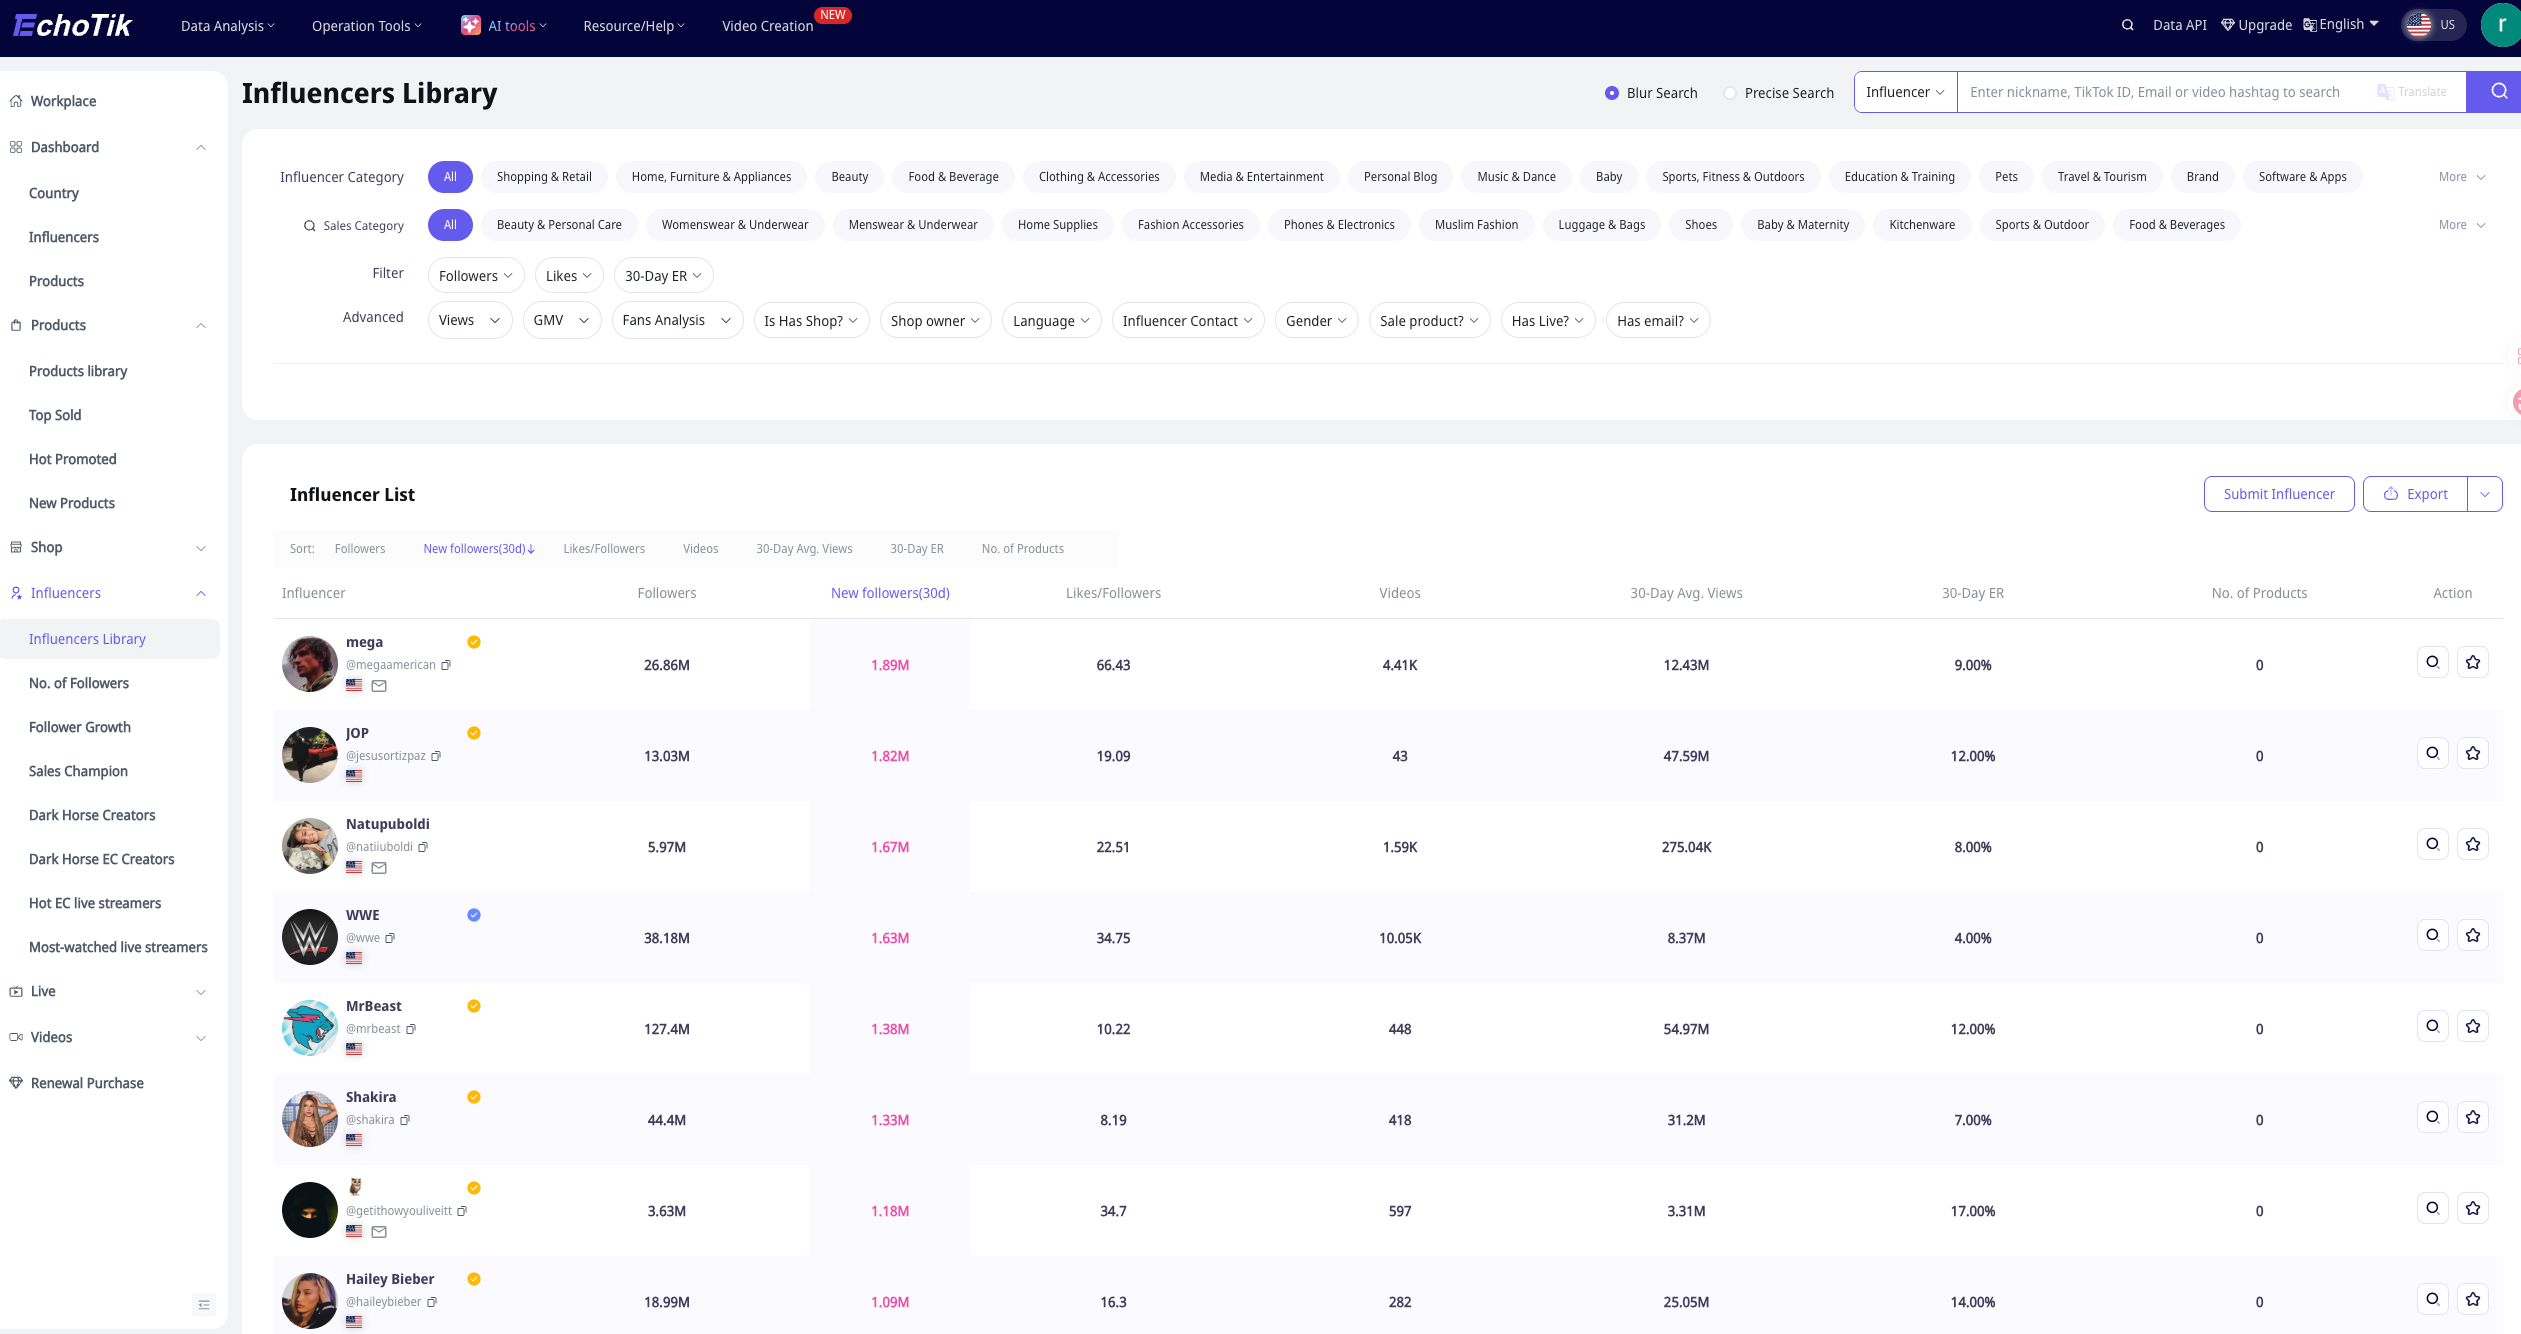Open the Followers filter dropdown
Screen dimensions: 2521x1334
476,276
